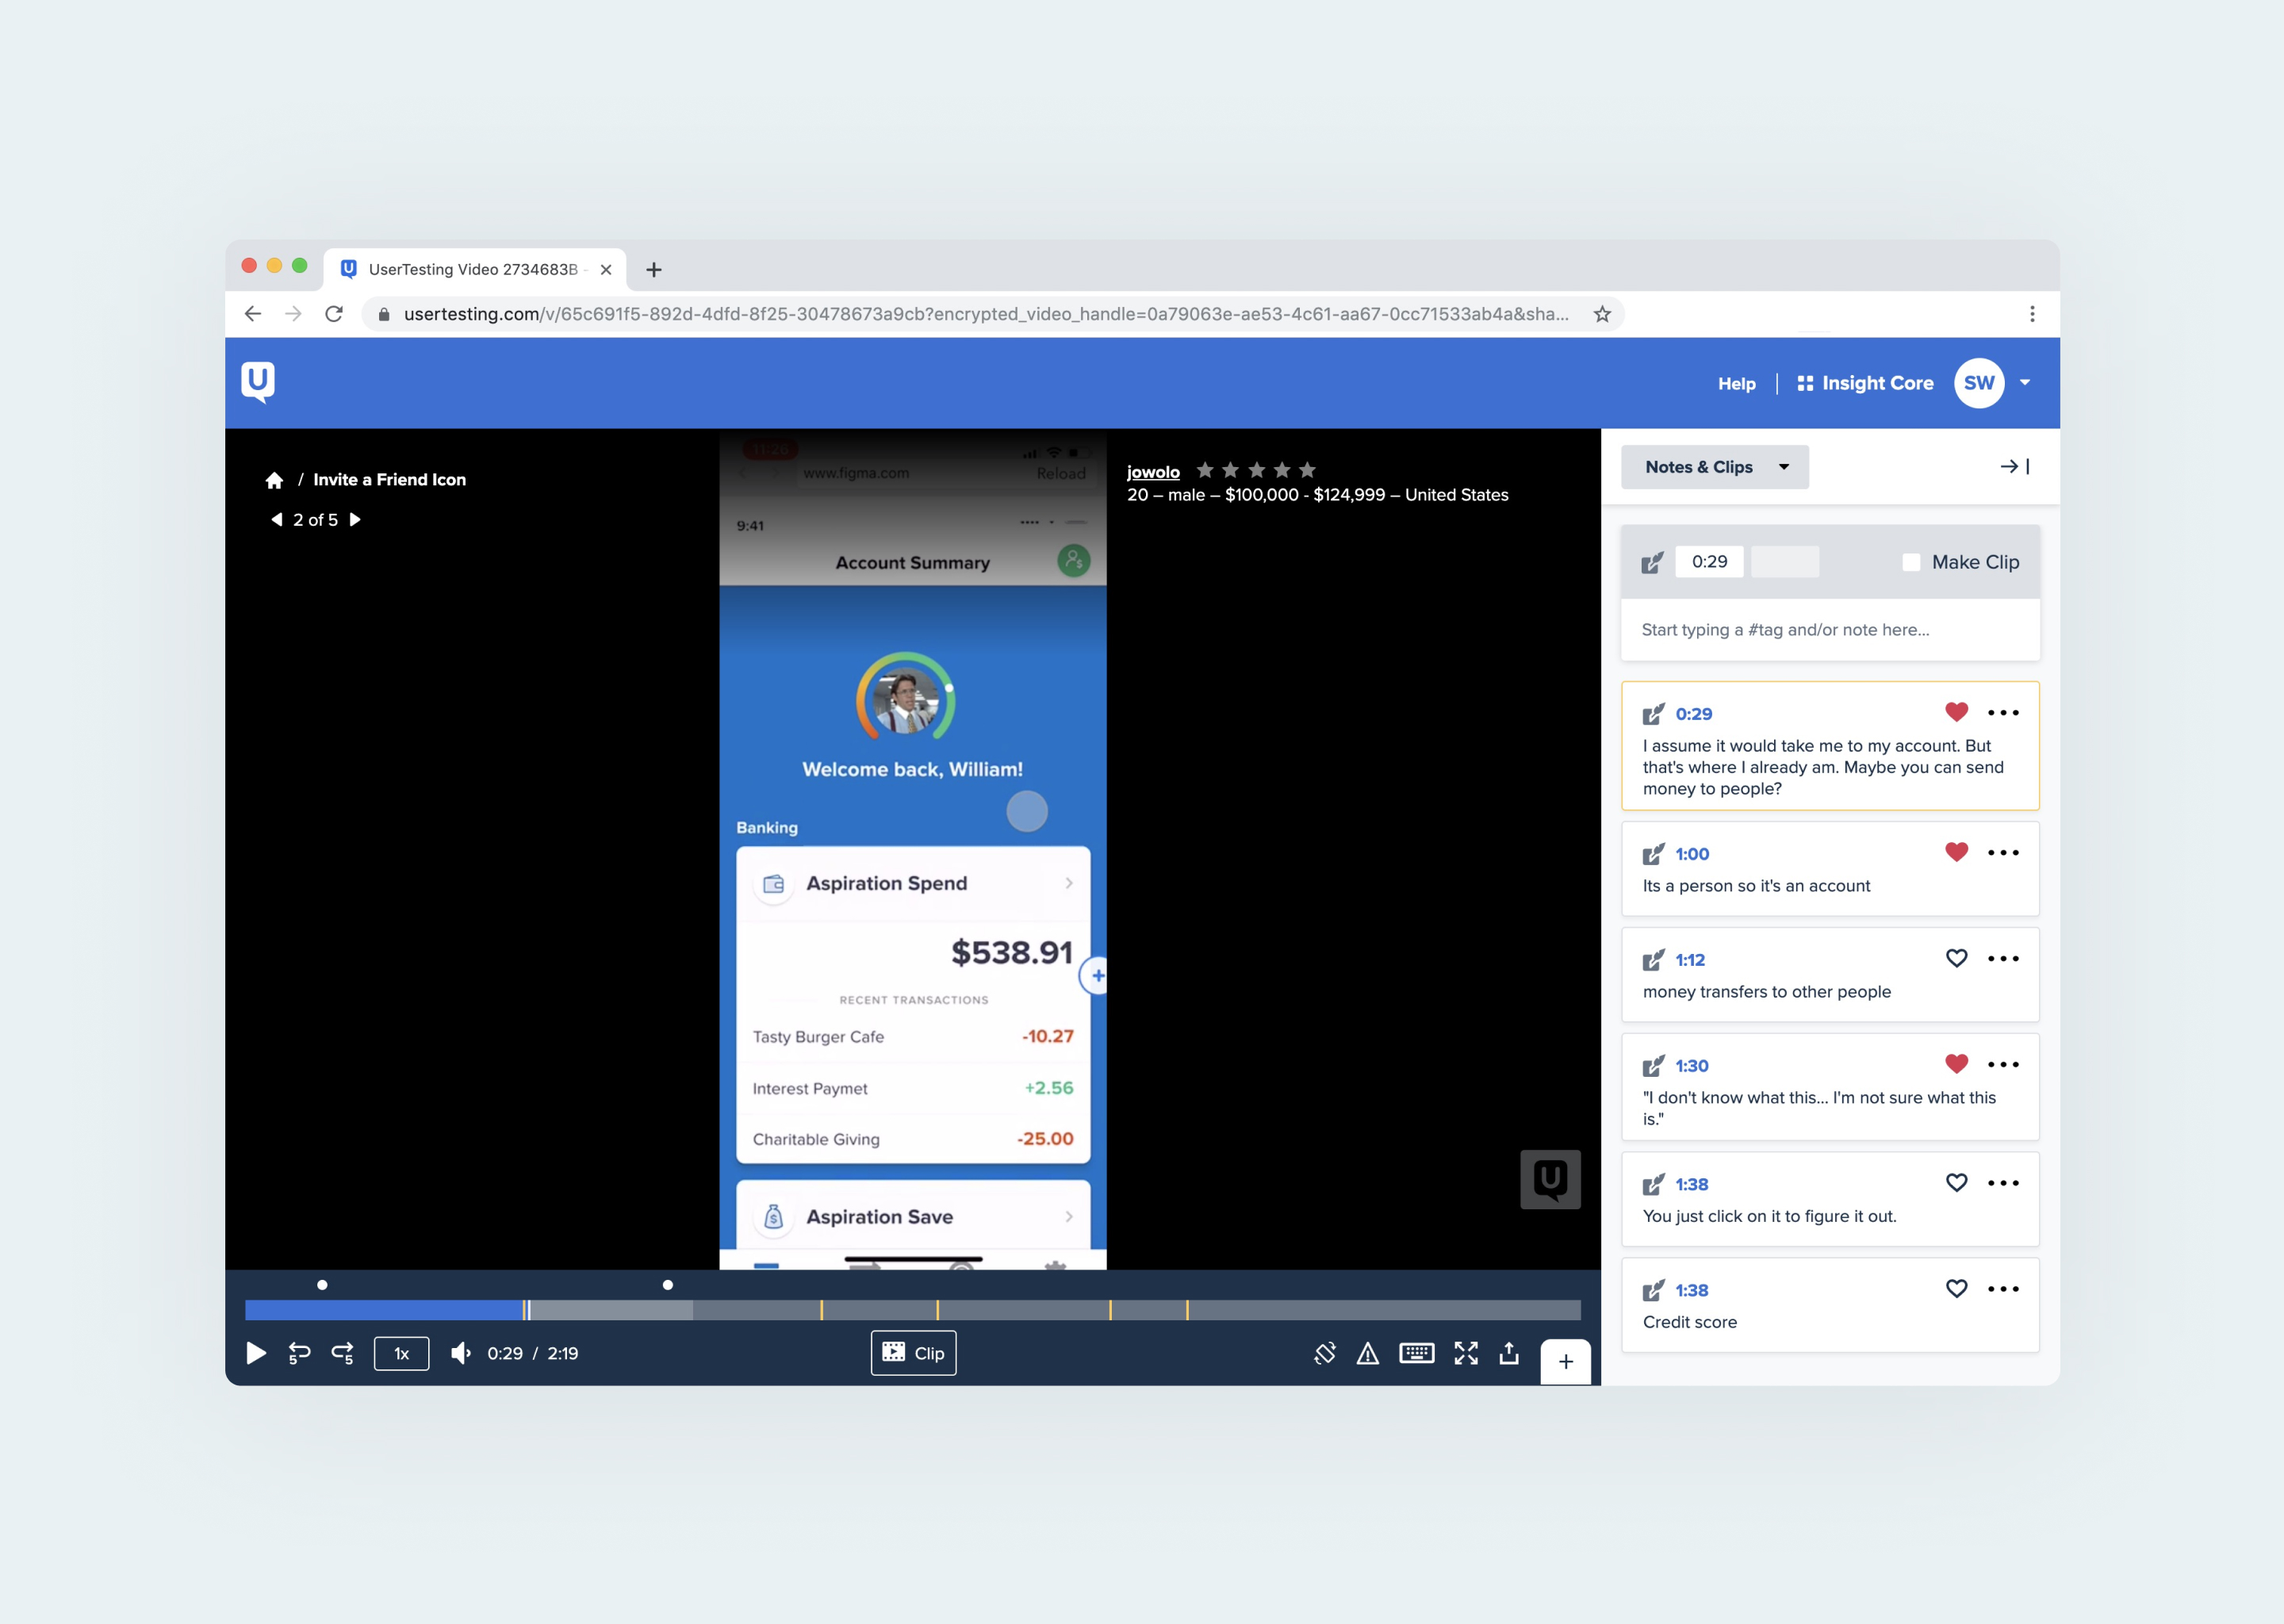Image resolution: width=2284 pixels, height=1624 pixels.
Task: Unfavorite the 0:29 note
Action: 1956,712
